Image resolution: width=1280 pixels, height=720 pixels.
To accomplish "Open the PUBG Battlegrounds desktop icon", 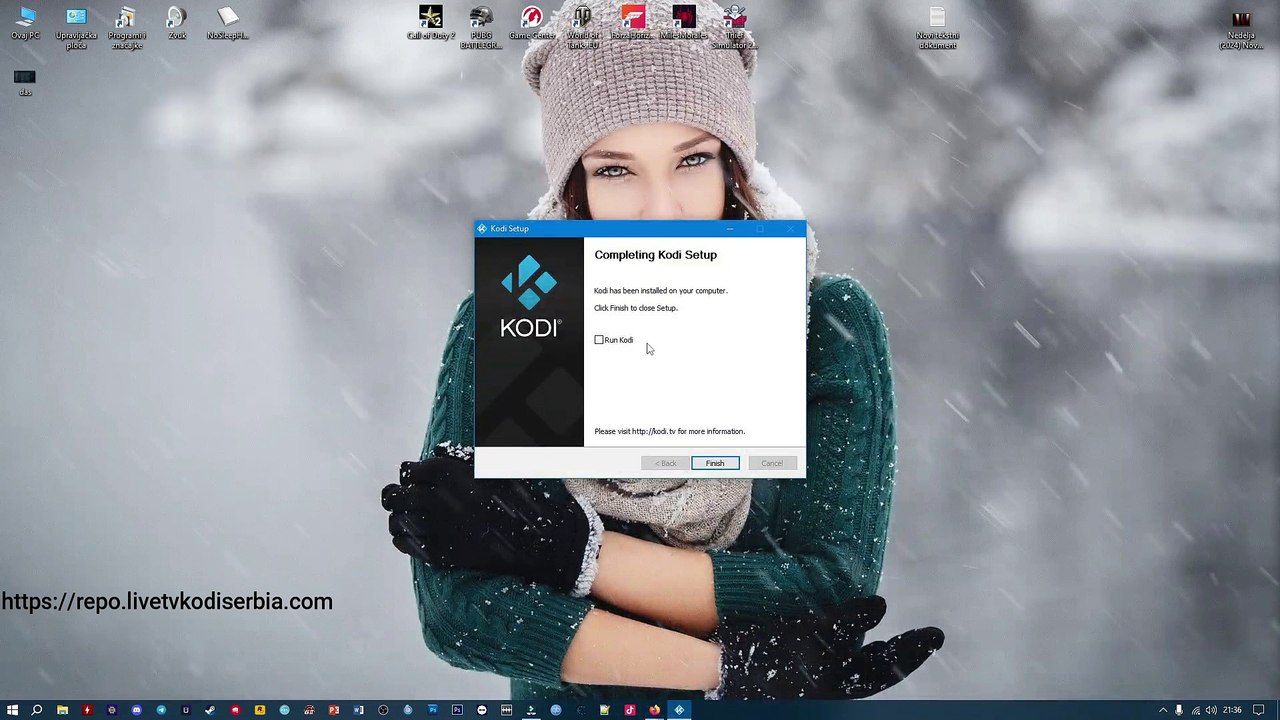I will pos(481,20).
